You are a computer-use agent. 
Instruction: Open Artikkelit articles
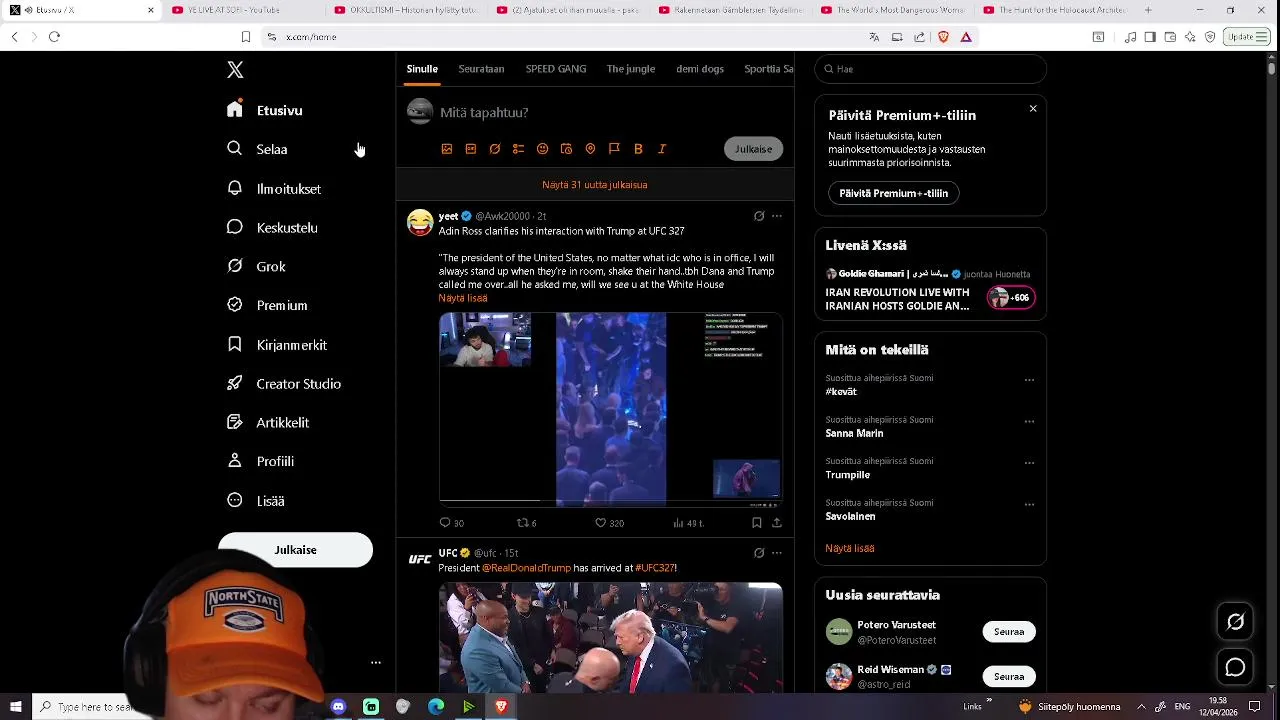(268, 422)
